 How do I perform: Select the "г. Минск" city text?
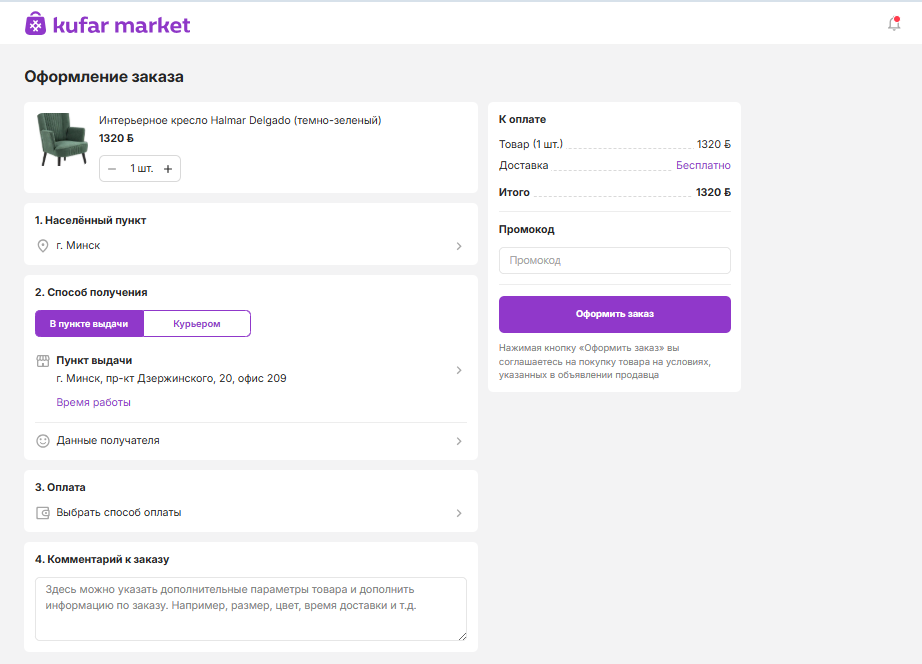click(x=78, y=246)
